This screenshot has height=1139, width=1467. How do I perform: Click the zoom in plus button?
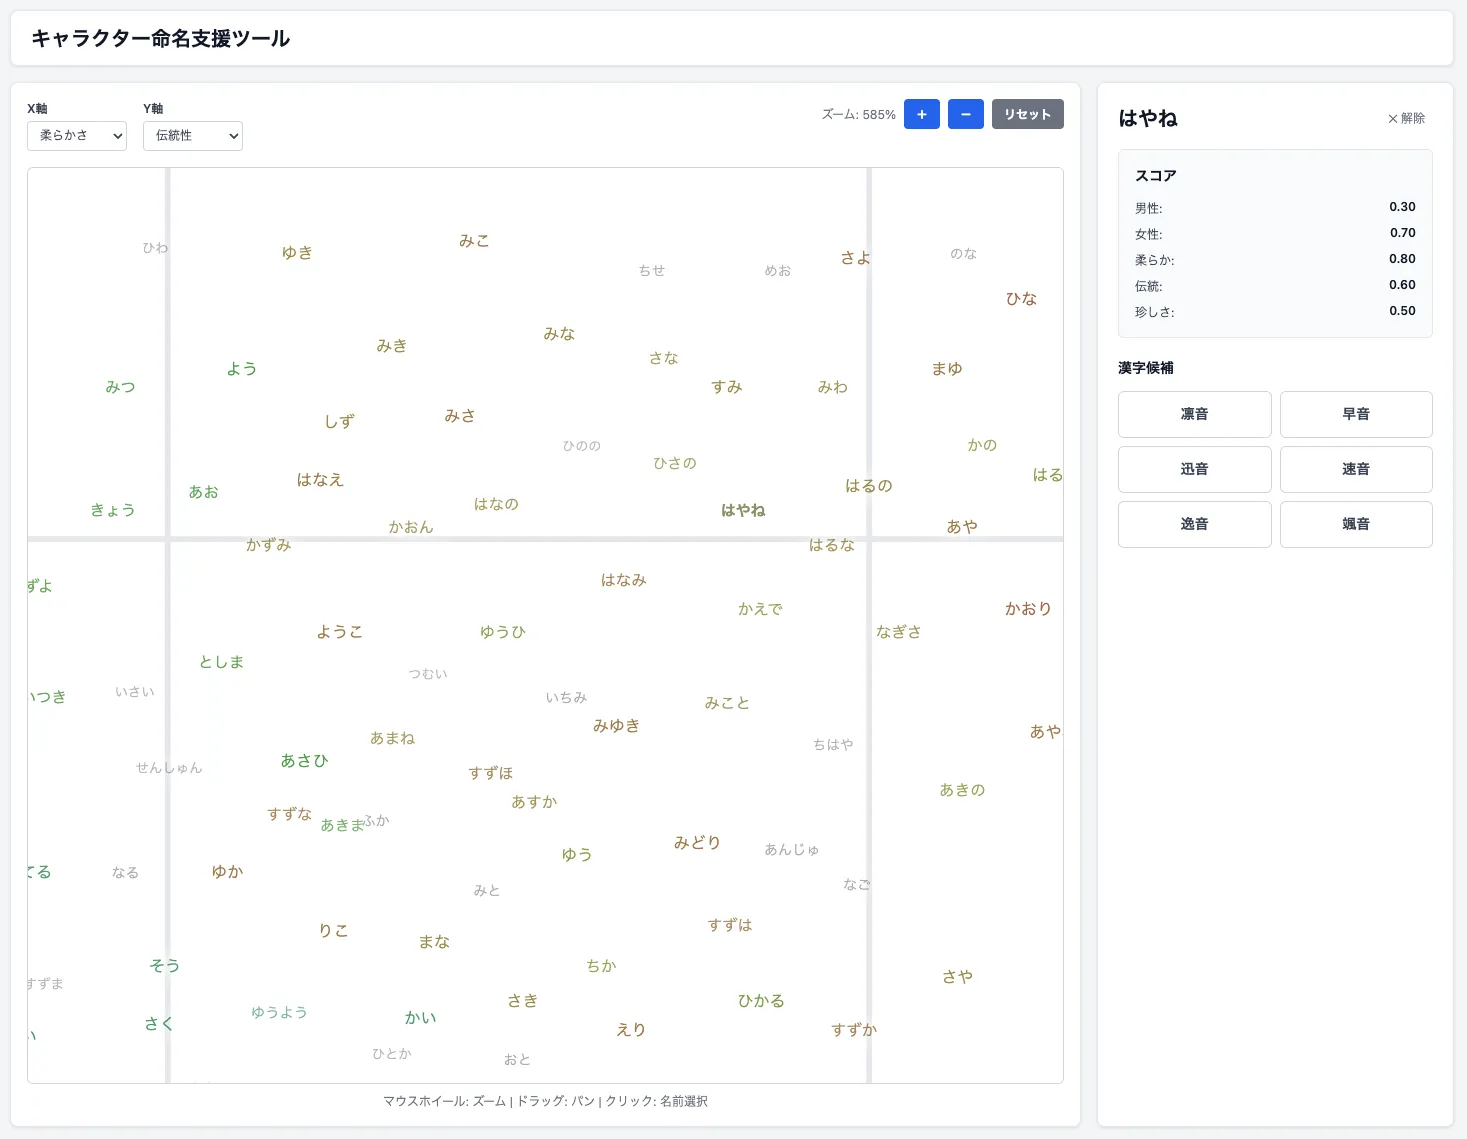click(x=921, y=114)
